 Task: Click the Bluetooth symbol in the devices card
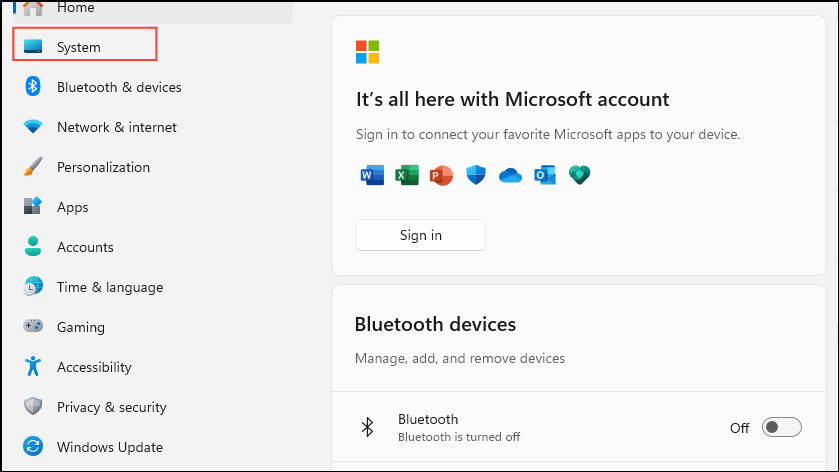click(x=367, y=427)
